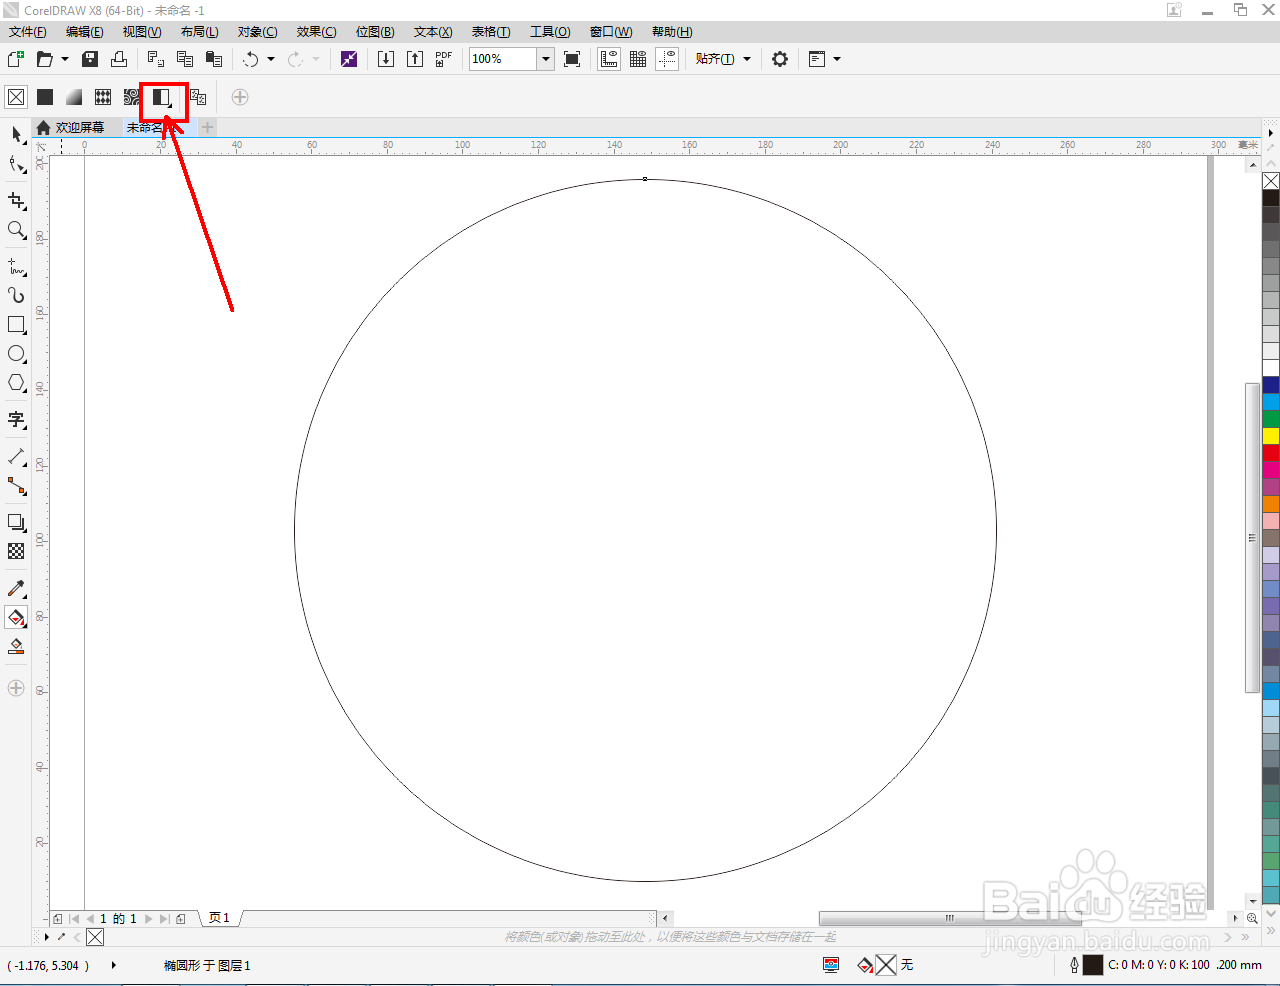Go to the next page arrow
Image resolution: width=1280 pixels, height=986 pixels.
[149, 918]
